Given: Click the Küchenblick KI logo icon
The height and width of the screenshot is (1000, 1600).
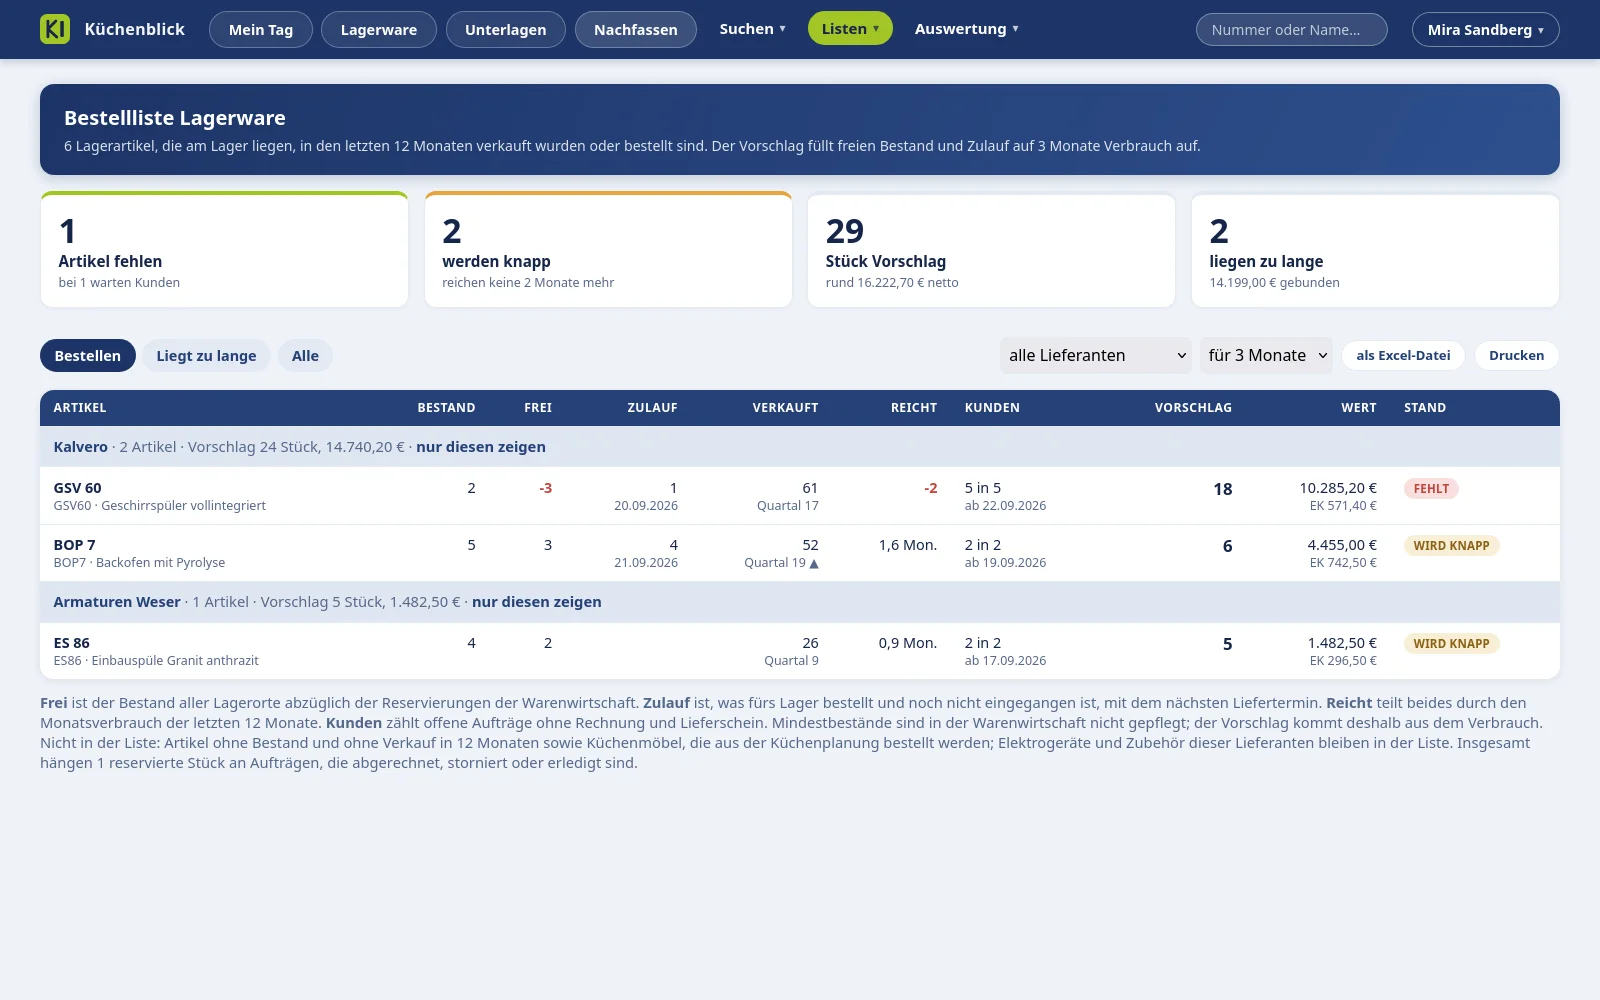Looking at the screenshot, I should (x=55, y=29).
